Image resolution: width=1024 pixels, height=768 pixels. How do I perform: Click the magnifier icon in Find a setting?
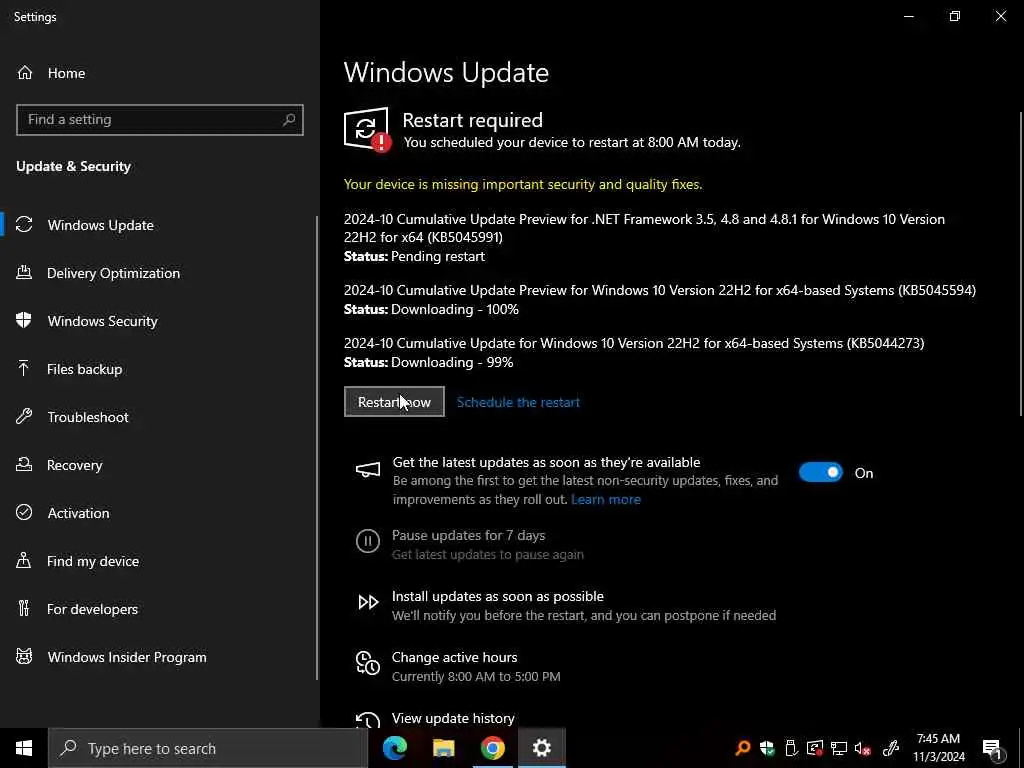[x=289, y=120]
